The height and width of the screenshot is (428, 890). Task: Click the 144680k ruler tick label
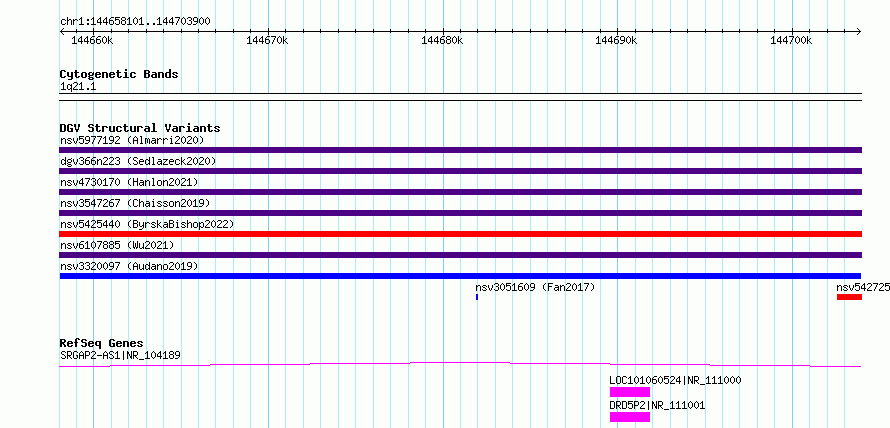tap(442, 40)
